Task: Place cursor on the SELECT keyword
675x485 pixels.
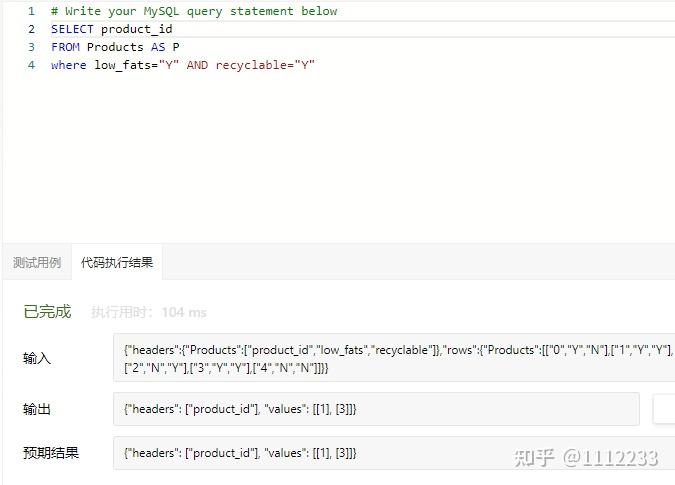Action: click(72, 29)
